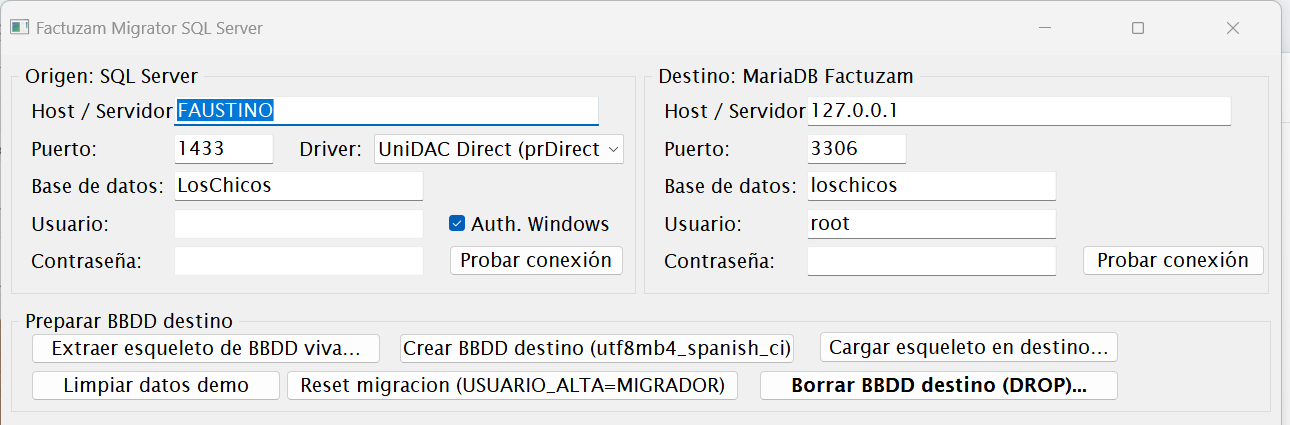The image size is (1290, 425).
Task: Click the 'Origen: SQL Server' group label
Action: coord(112,76)
